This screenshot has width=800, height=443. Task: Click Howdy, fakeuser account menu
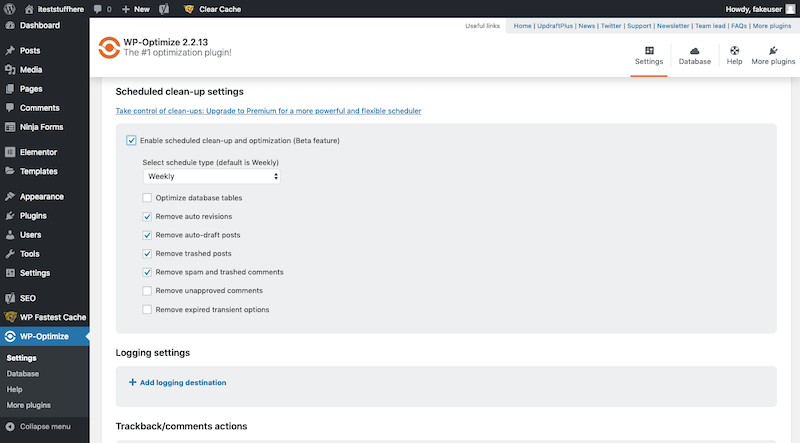coord(760,9)
